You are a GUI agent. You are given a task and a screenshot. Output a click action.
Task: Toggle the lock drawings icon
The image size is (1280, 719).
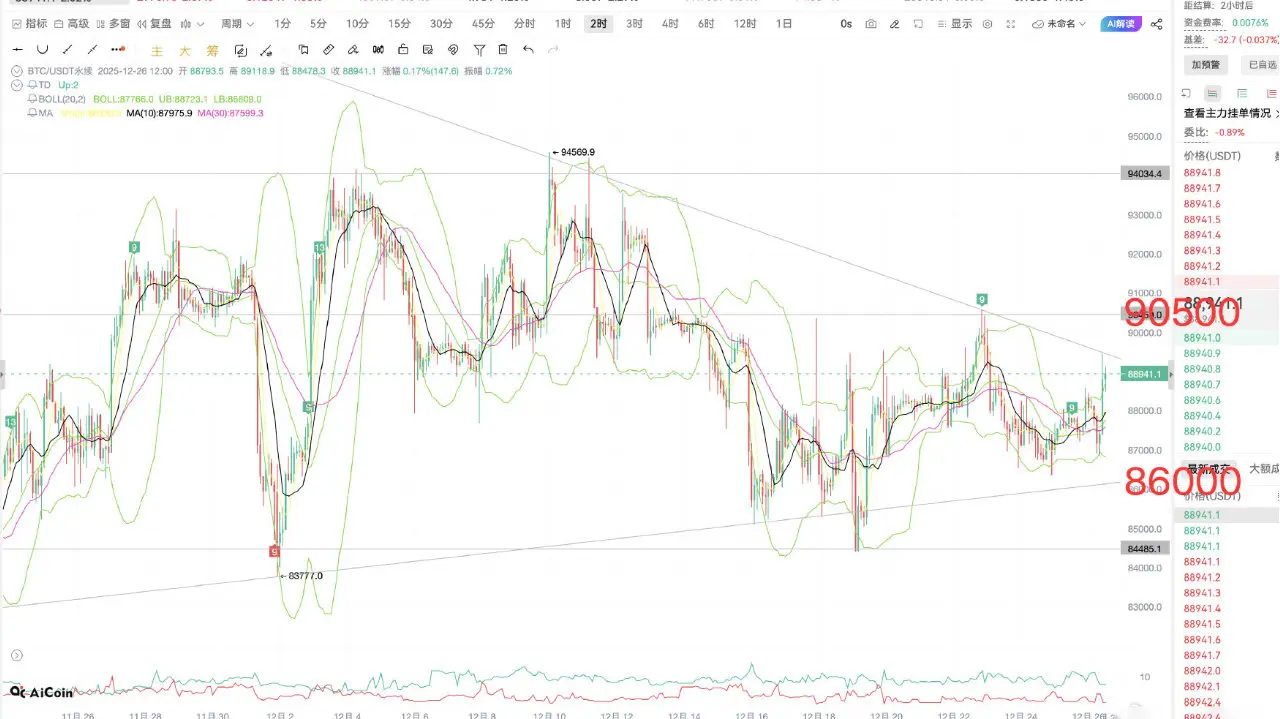pyautogui.click(x=403, y=49)
